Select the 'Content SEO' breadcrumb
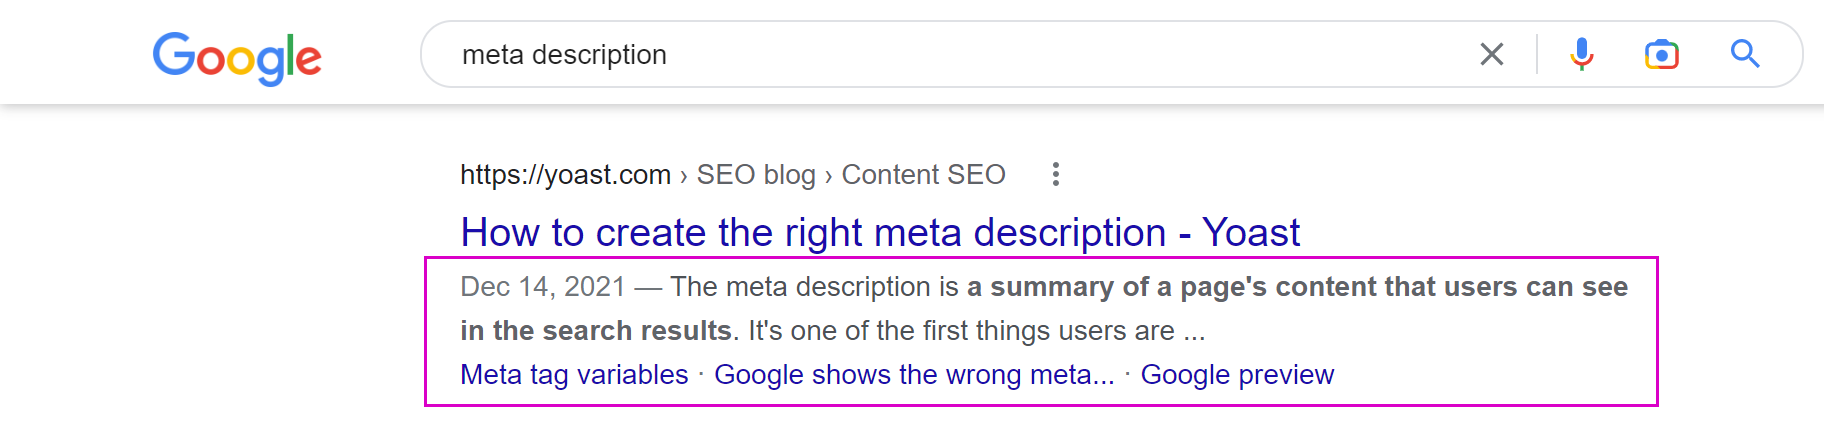The width and height of the screenshot is (1824, 448). pos(923,175)
